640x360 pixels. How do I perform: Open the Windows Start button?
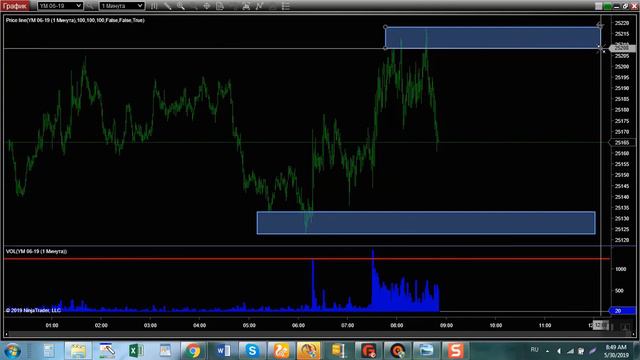[x=12, y=351]
